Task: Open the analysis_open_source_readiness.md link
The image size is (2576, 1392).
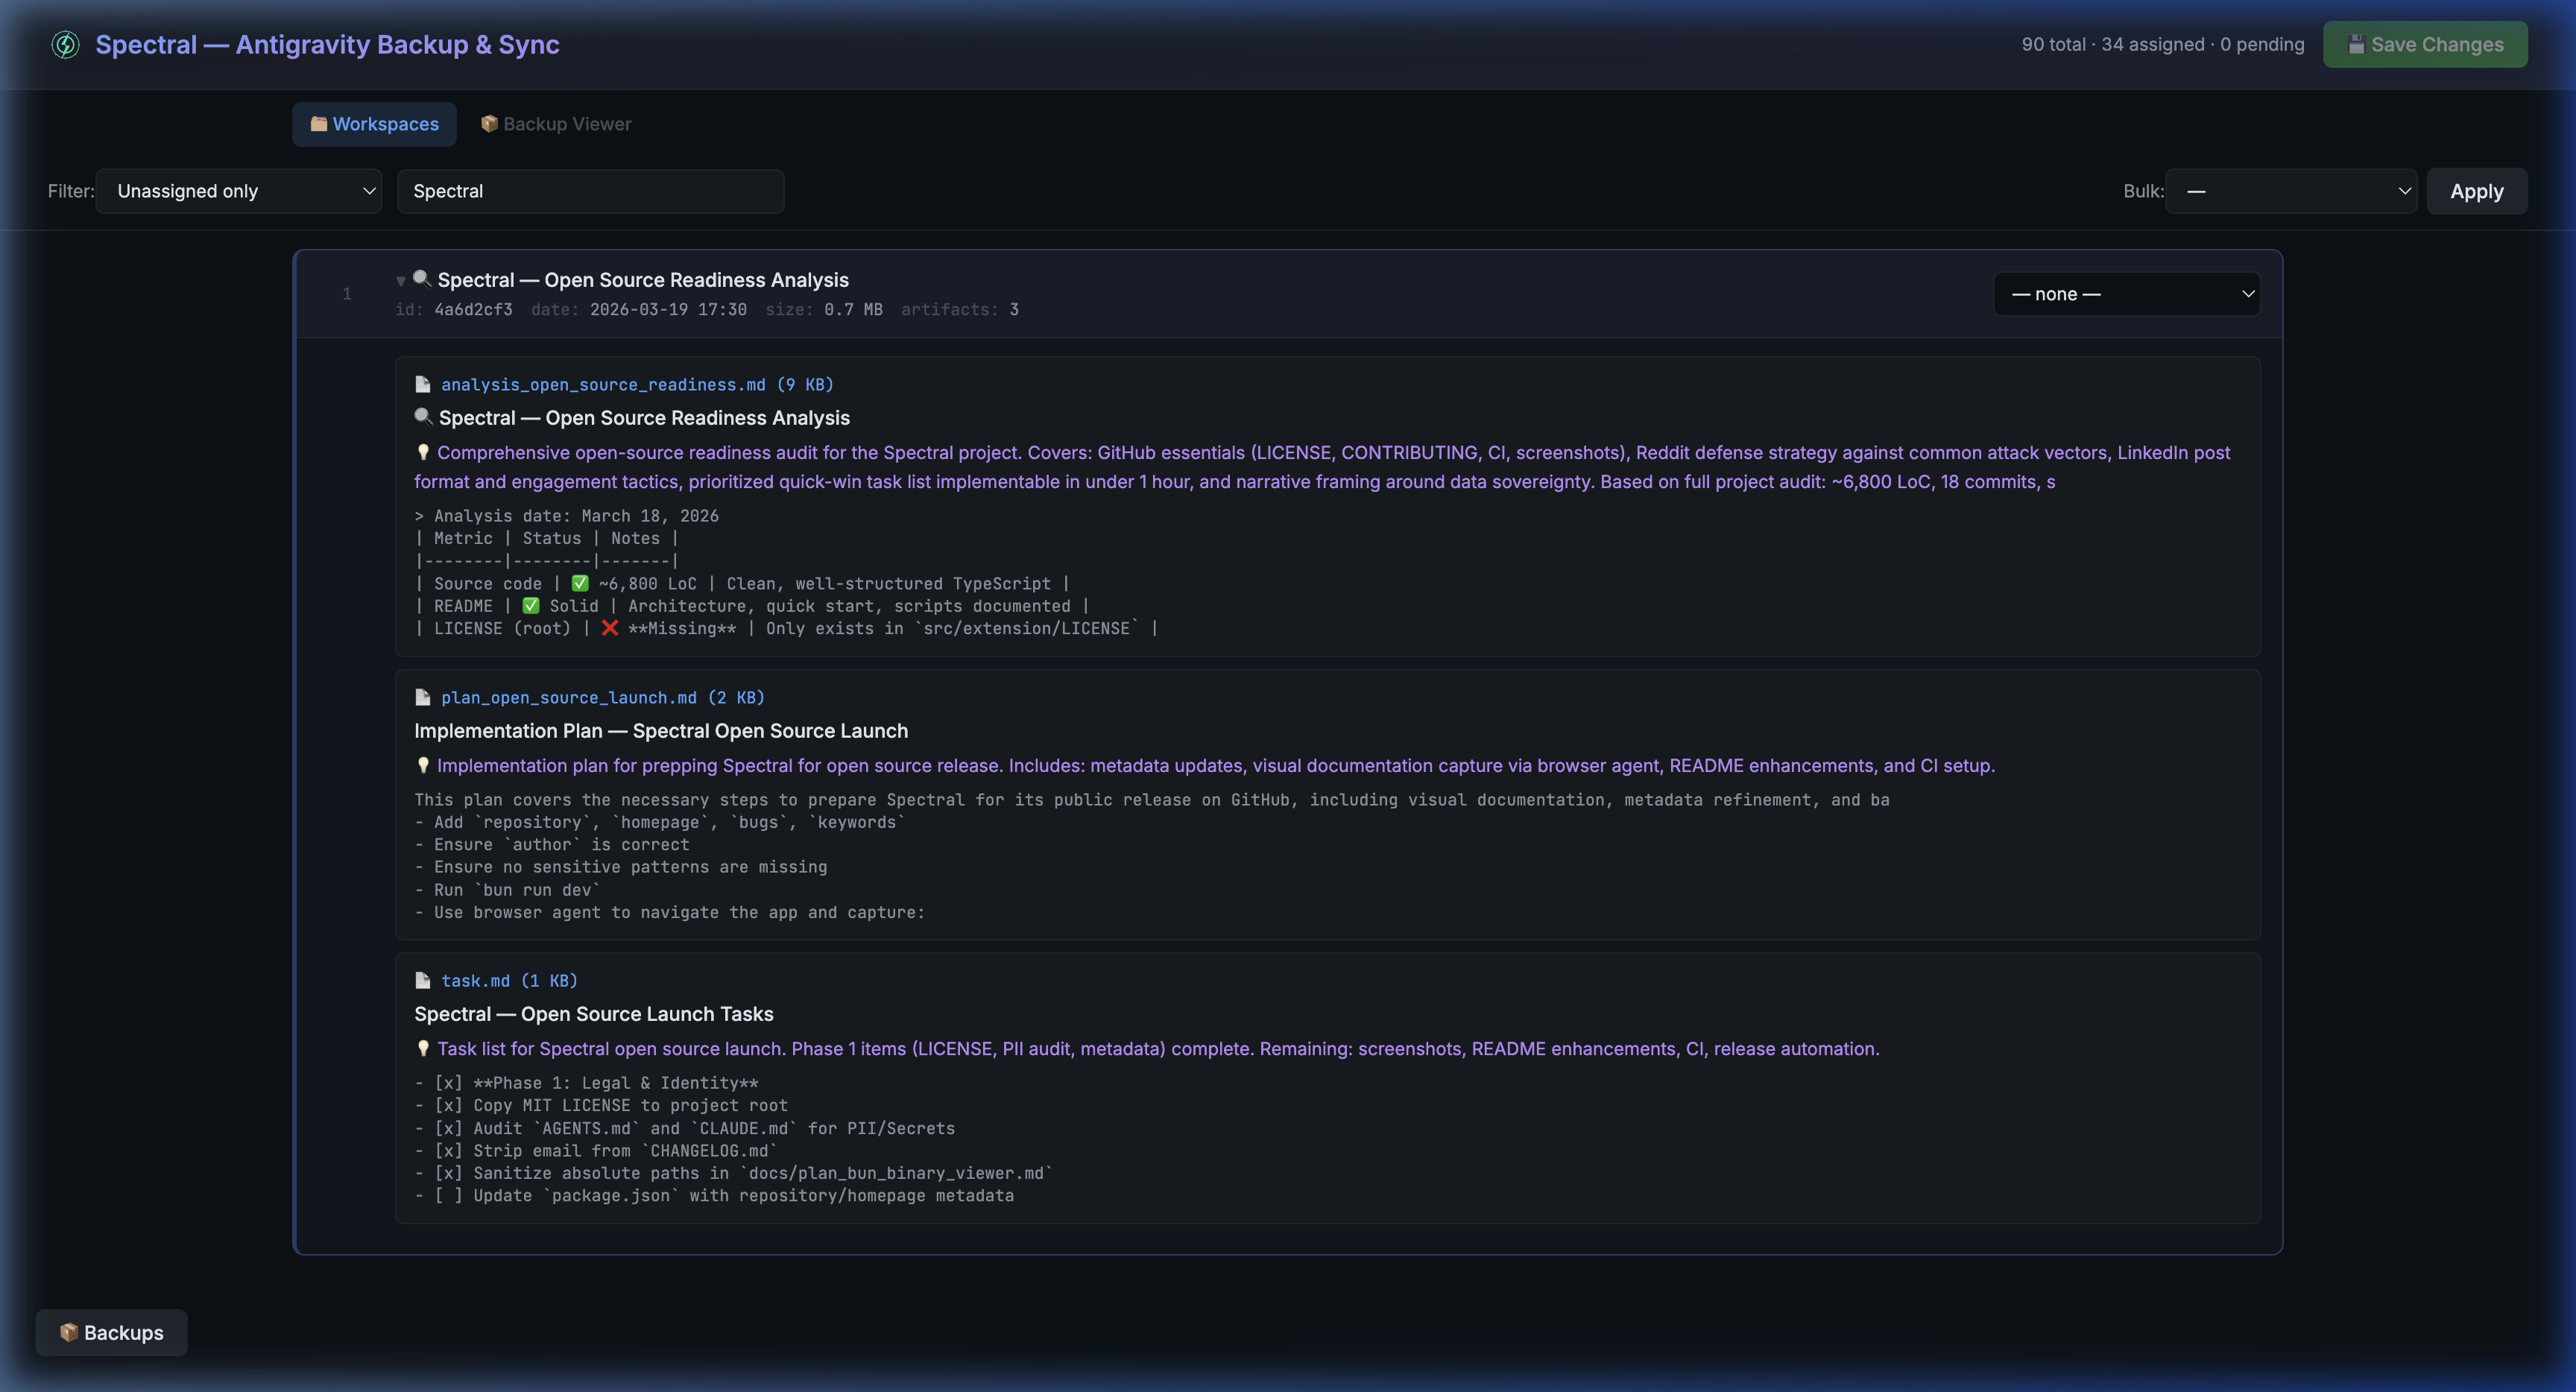Action: click(603, 385)
